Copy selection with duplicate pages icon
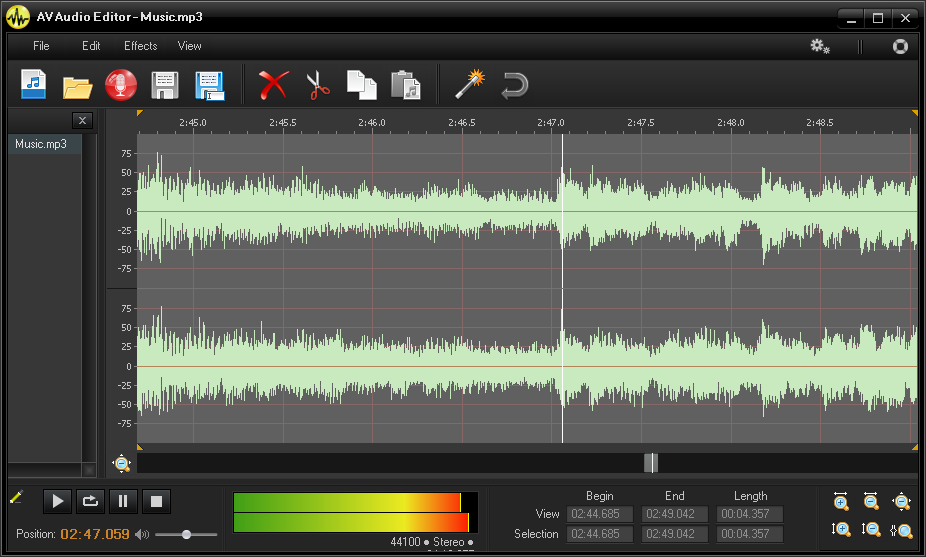 (x=361, y=85)
